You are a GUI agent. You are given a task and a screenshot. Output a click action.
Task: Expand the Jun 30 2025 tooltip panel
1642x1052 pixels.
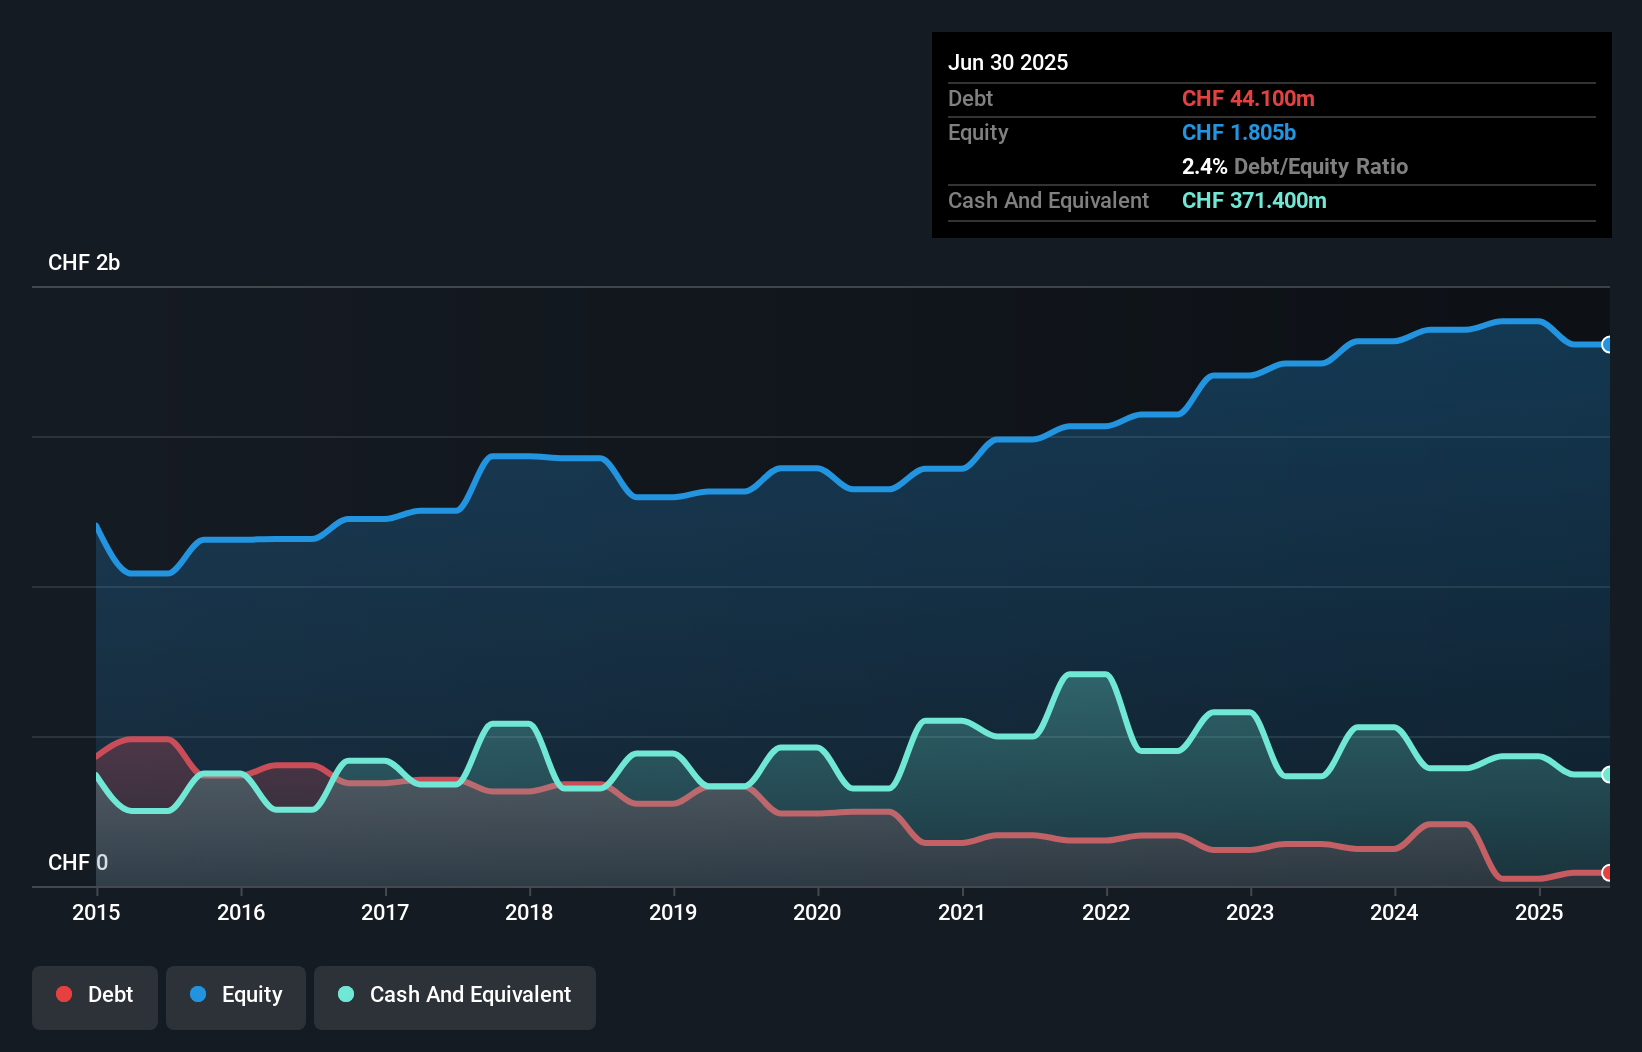coord(1008,62)
